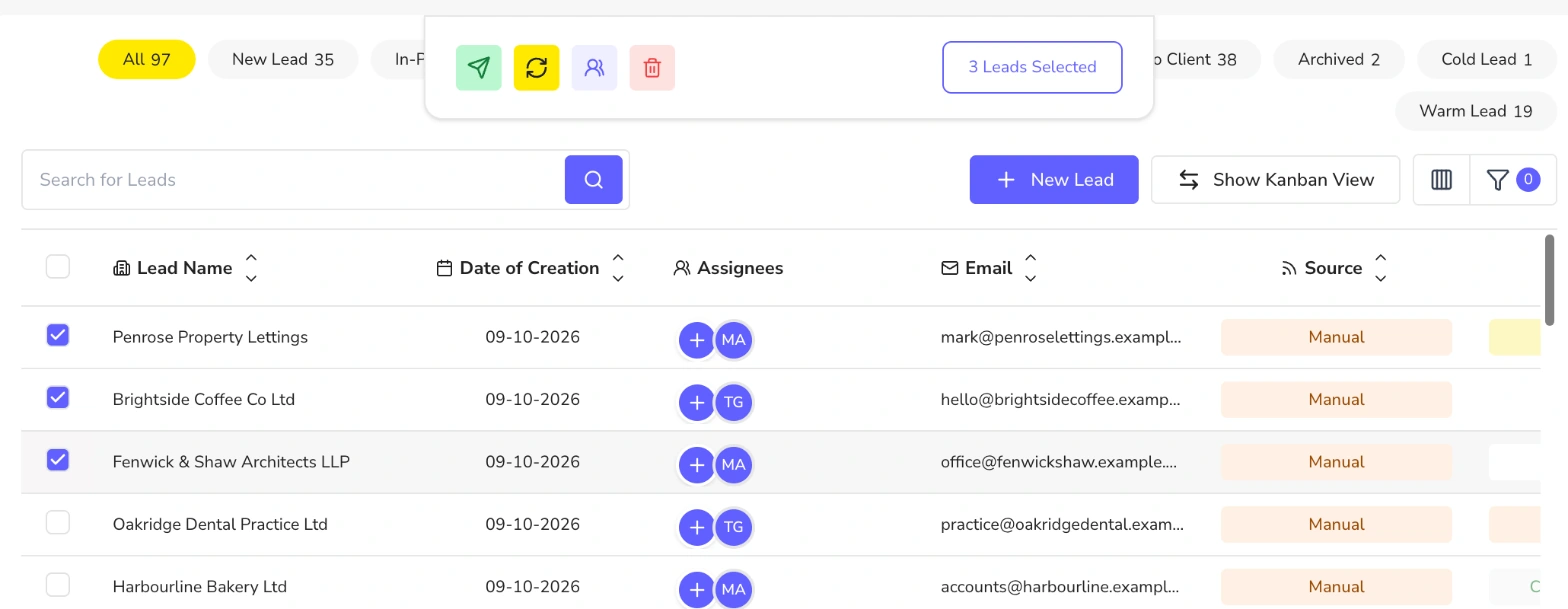This screenshot has width=1568, height=609.
Task: Open Penrose Property Lettings lead name
Action: pos(210,337)
